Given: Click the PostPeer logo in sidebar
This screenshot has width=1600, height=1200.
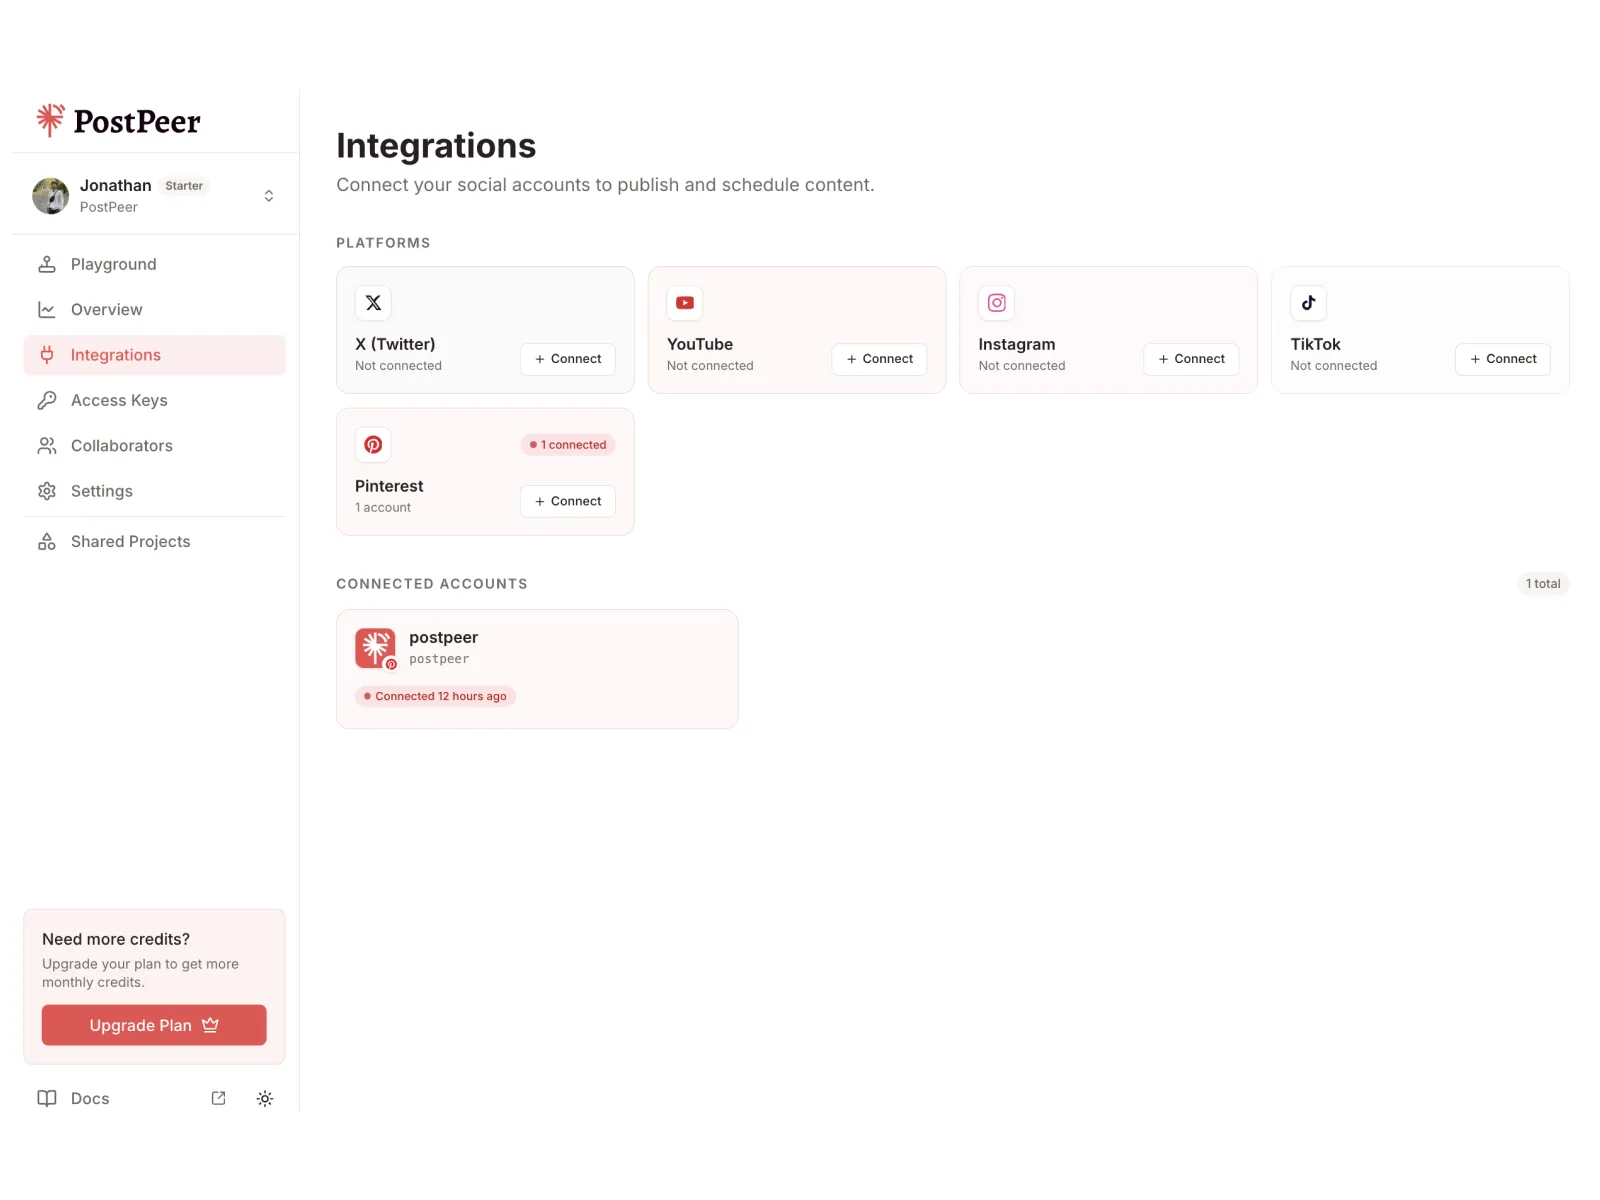Looking at the screenshot, I should point(118,121).
